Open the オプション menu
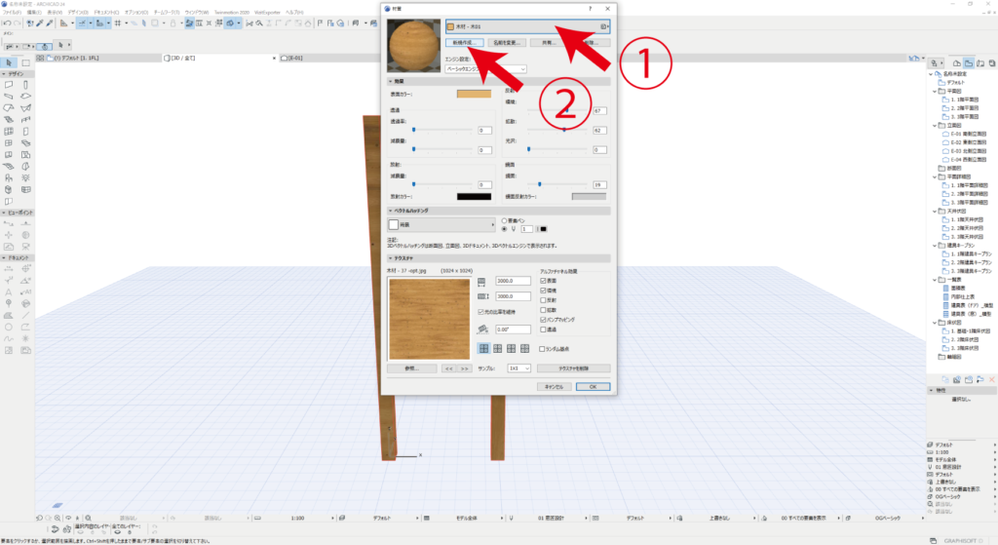The image size is (998, 545). click(x=136, y=12)
